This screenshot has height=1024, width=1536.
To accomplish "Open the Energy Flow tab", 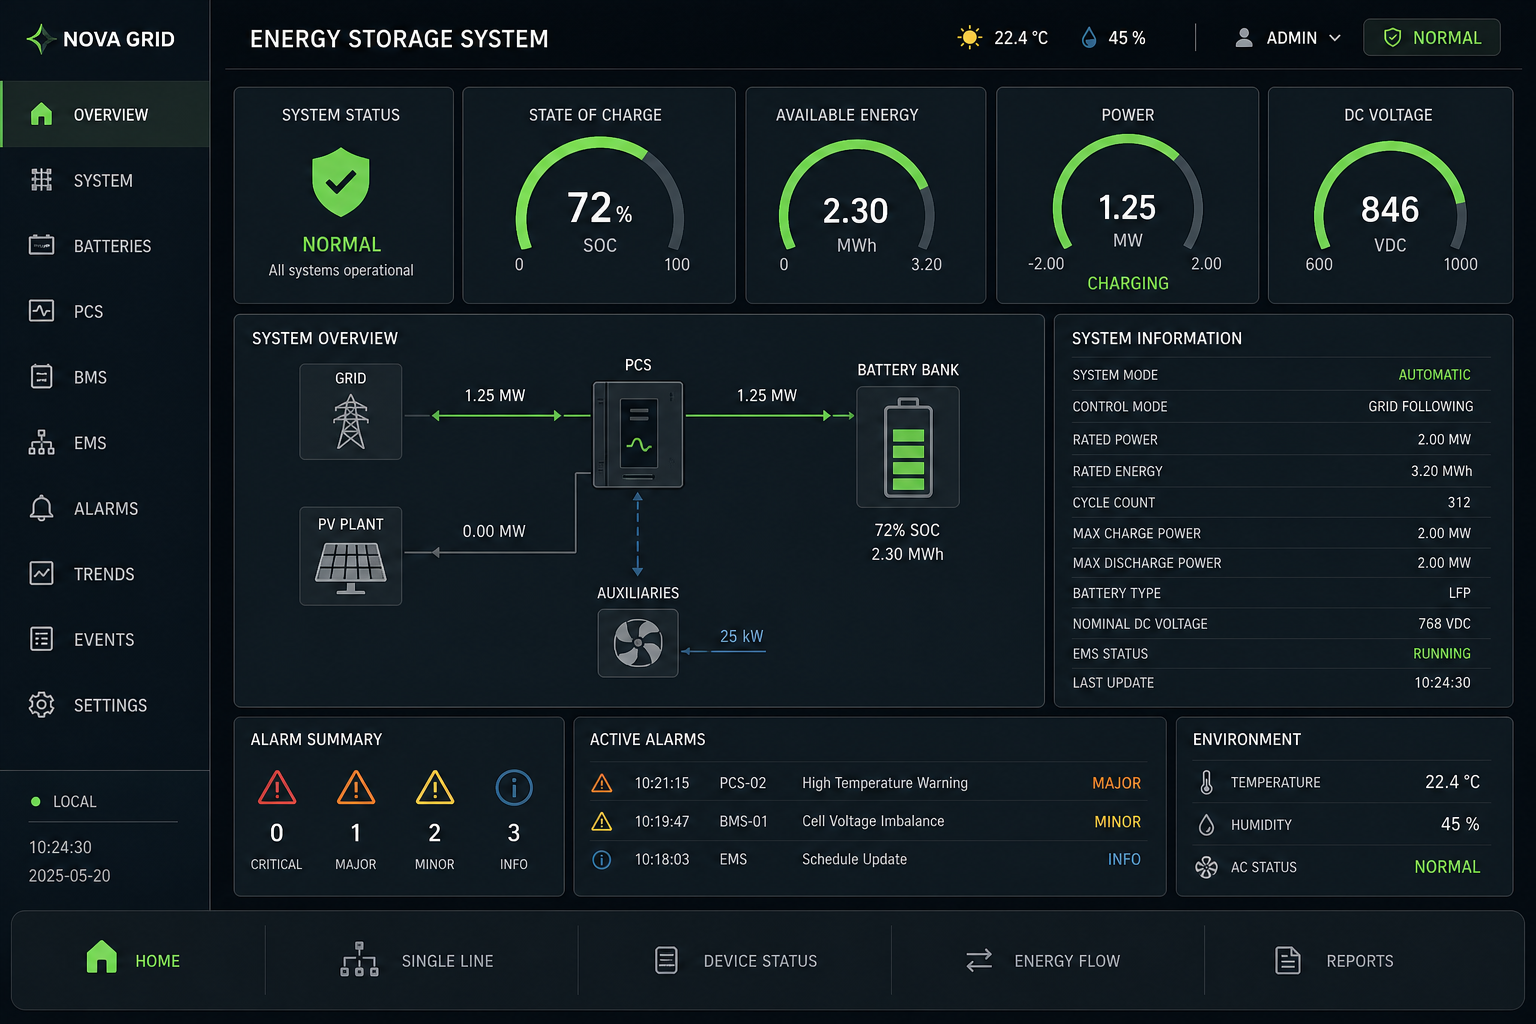I will 1047,960.
